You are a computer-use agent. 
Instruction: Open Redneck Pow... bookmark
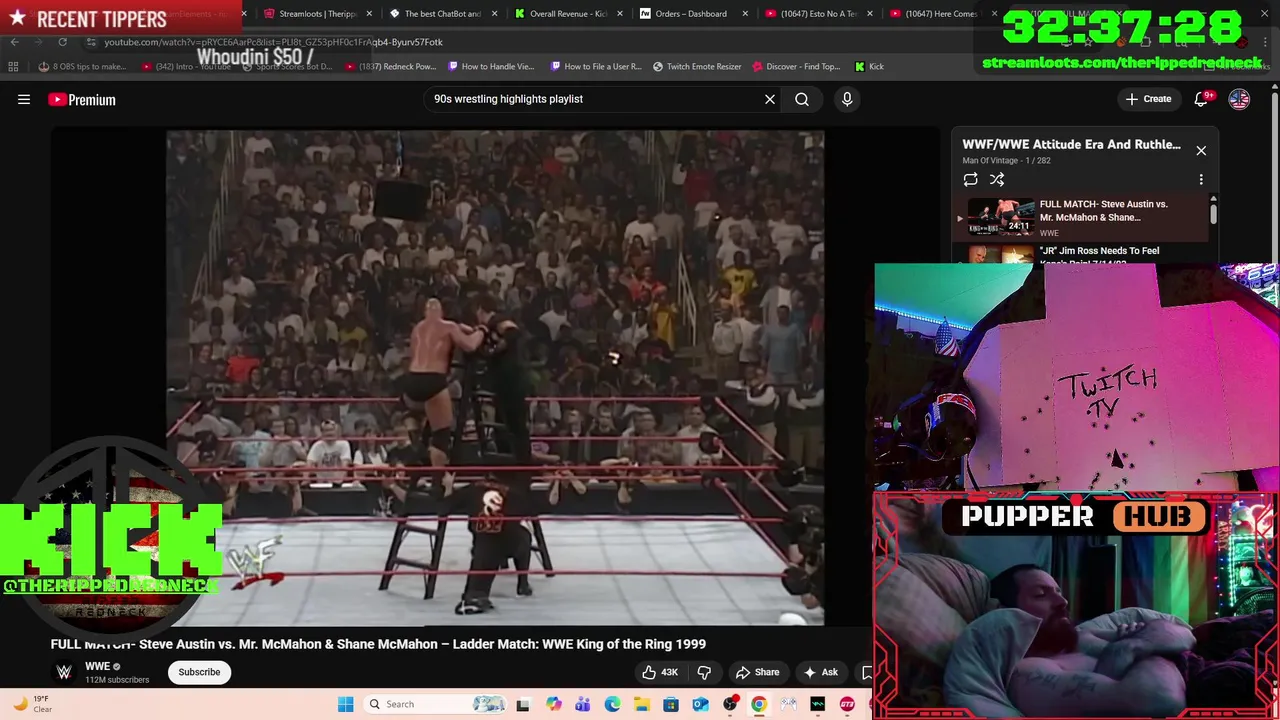[x=391, y=66]
